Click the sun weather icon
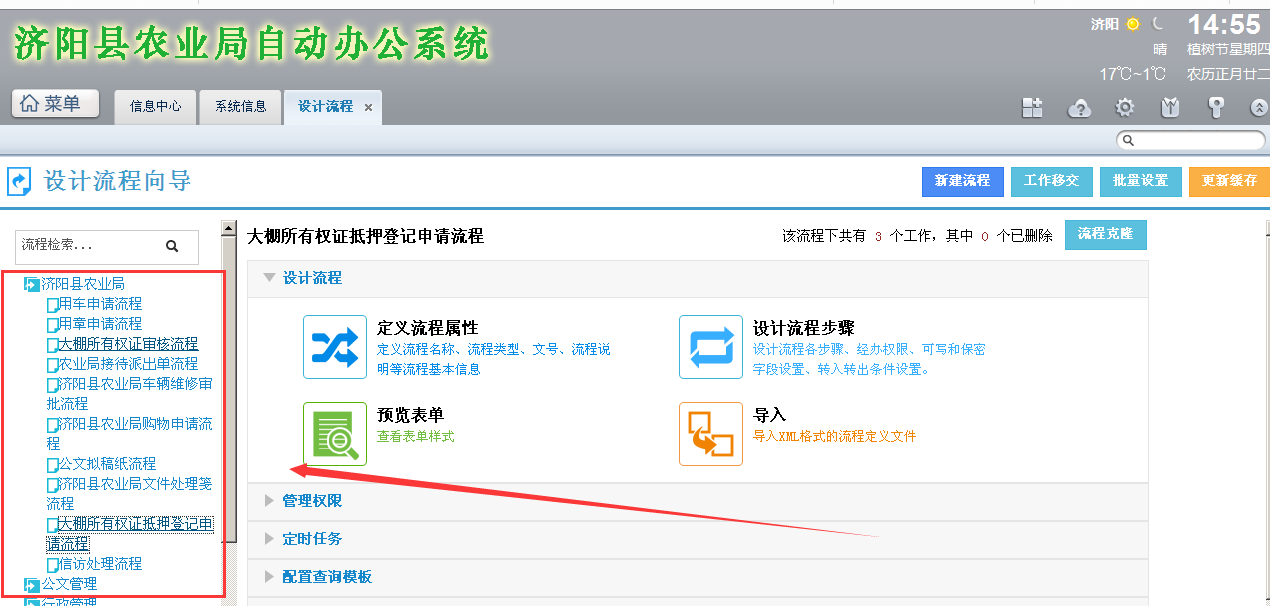Screen dimensions: 1270x606 pos(1133,24)
